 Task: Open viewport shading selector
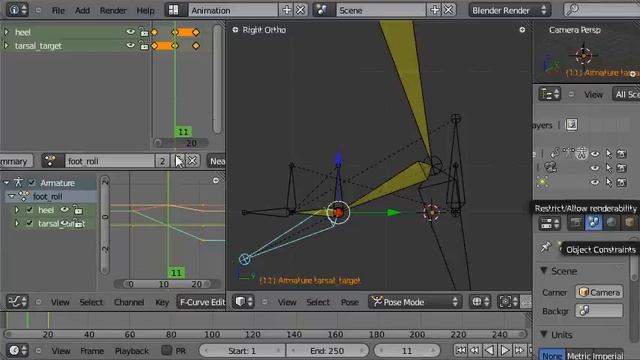[x=480, y=302]
